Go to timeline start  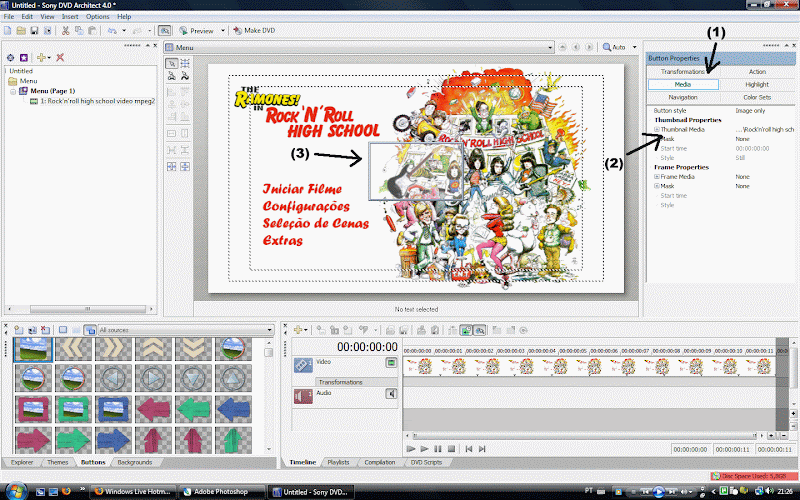469,449
